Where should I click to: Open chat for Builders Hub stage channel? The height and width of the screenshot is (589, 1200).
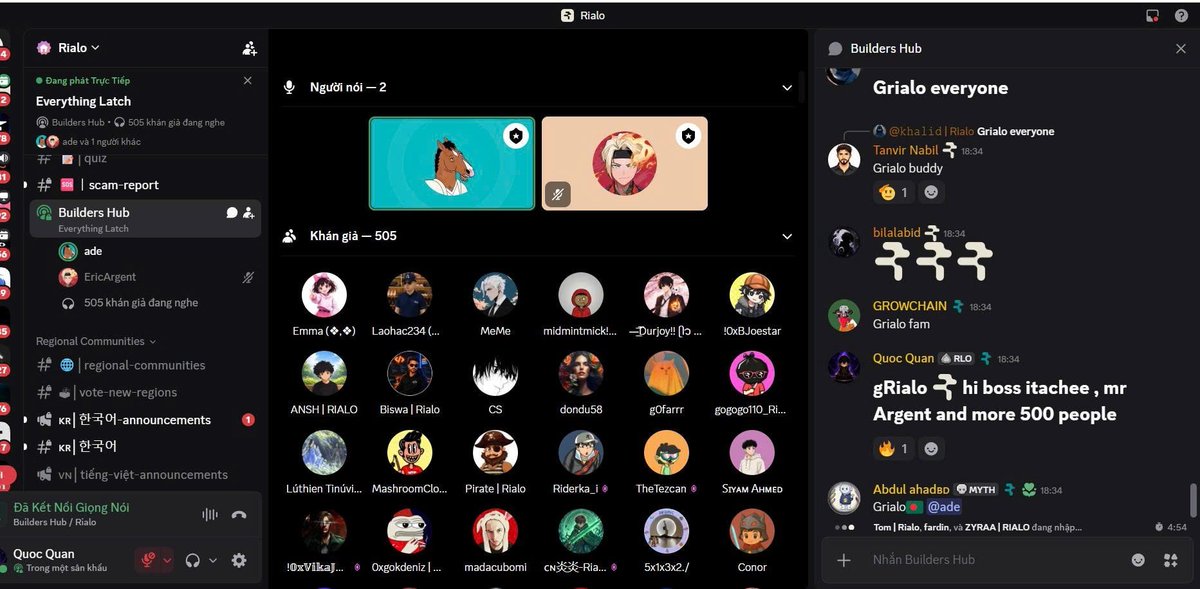click(232, 212)
